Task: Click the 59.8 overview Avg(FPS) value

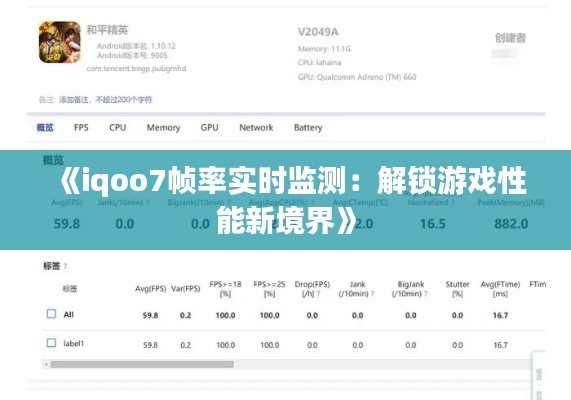Action: (67, 224)
